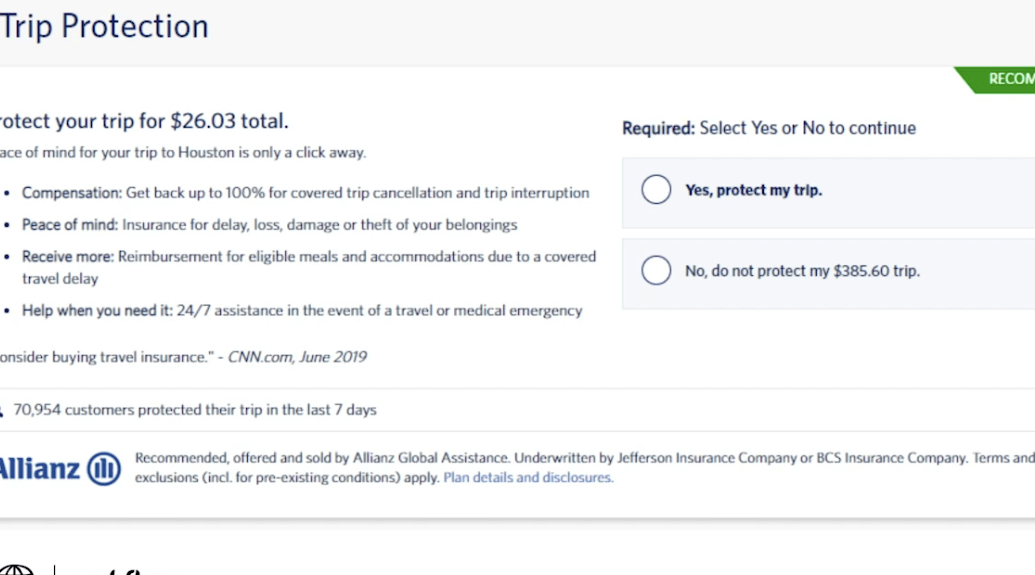This screenshot has height=575, width=1035.
Task: Click the Trip Protection page heading
Action: coord(104,26)
